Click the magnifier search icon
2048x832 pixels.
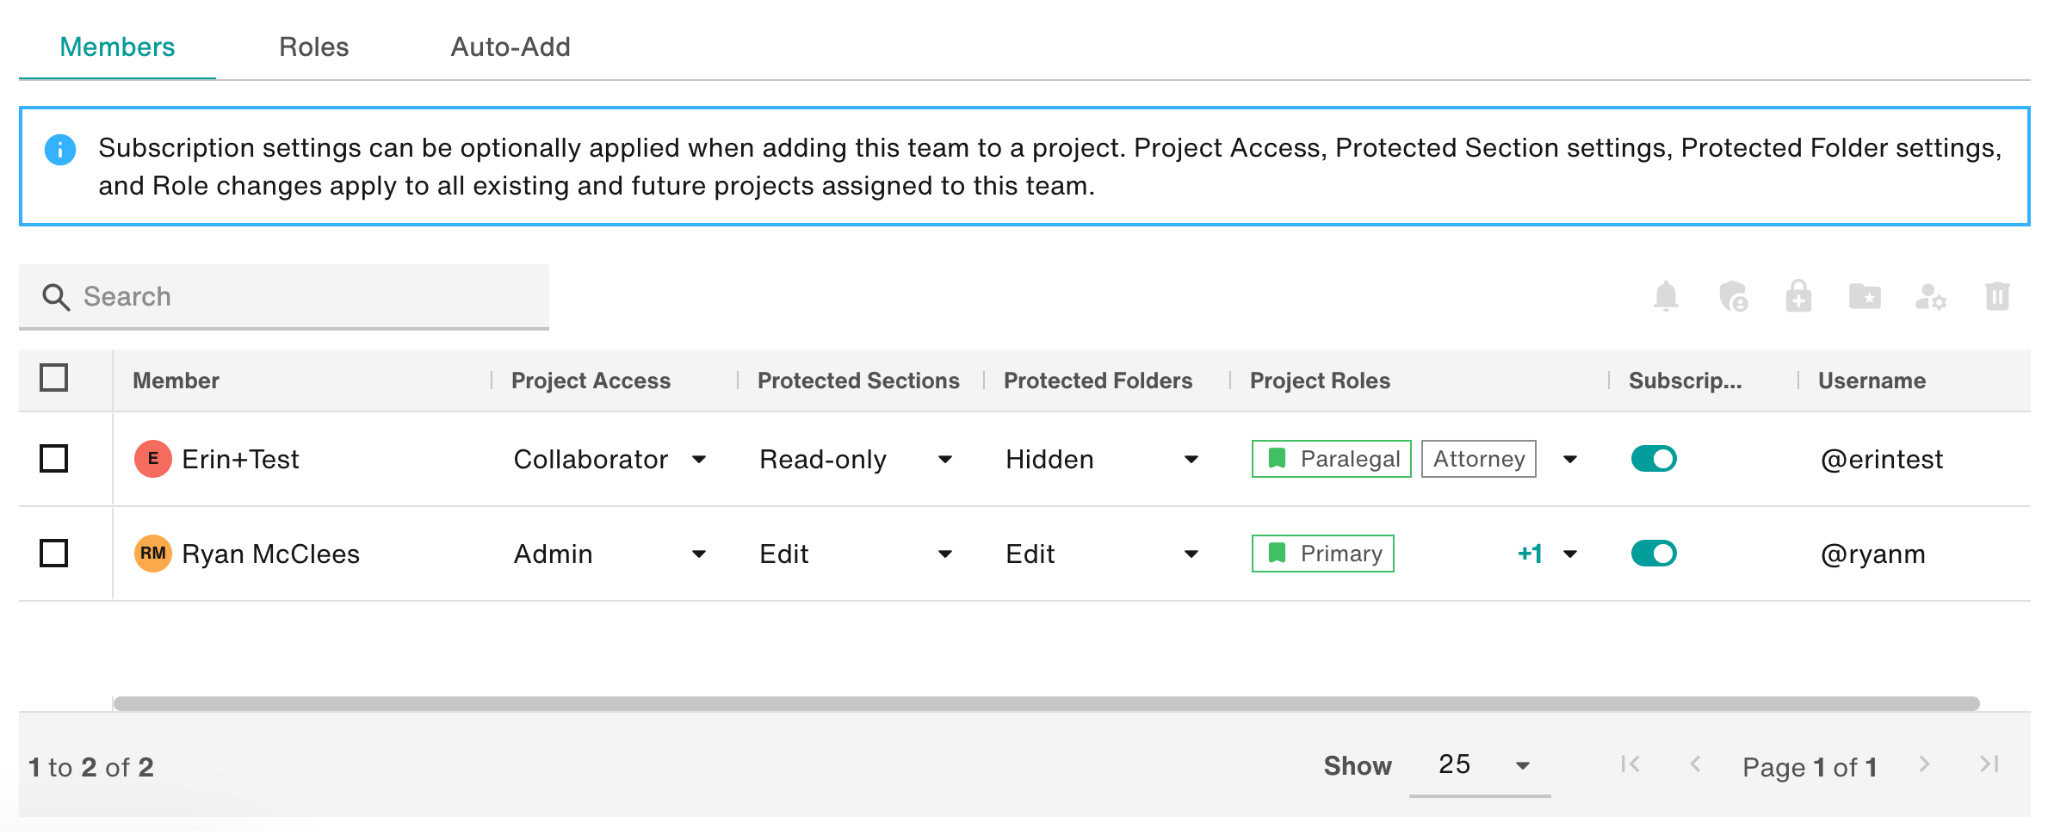point(56,297)
